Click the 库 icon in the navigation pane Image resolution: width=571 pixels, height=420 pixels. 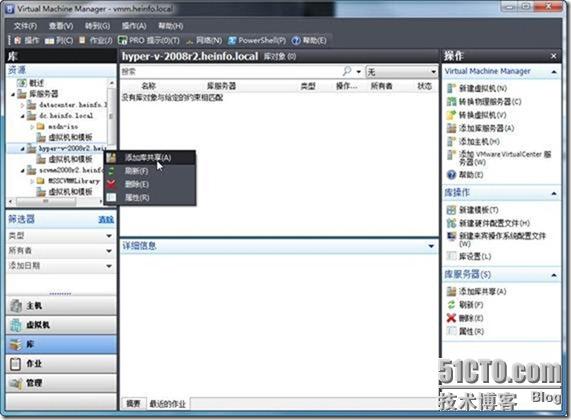[x=16, y=344]
